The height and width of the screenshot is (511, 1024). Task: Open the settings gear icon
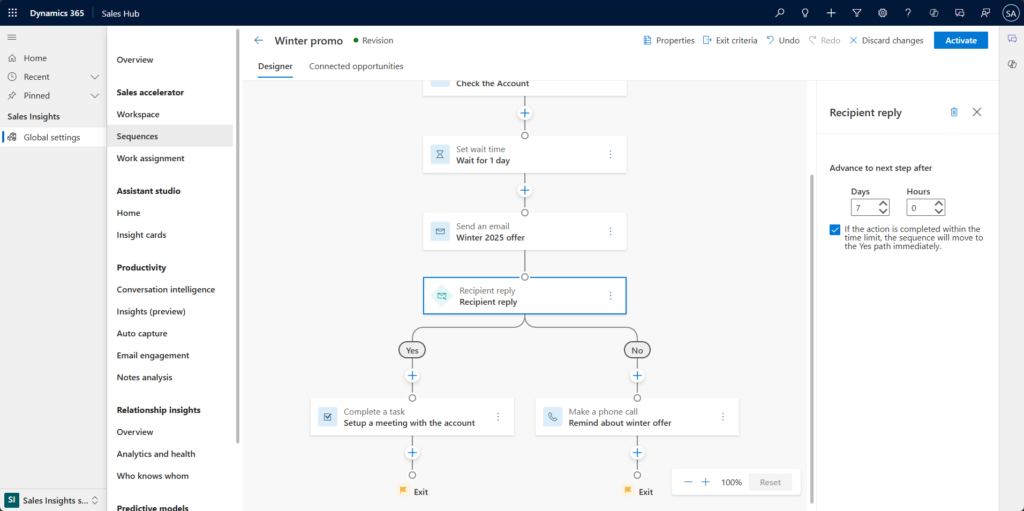(882, 12)
